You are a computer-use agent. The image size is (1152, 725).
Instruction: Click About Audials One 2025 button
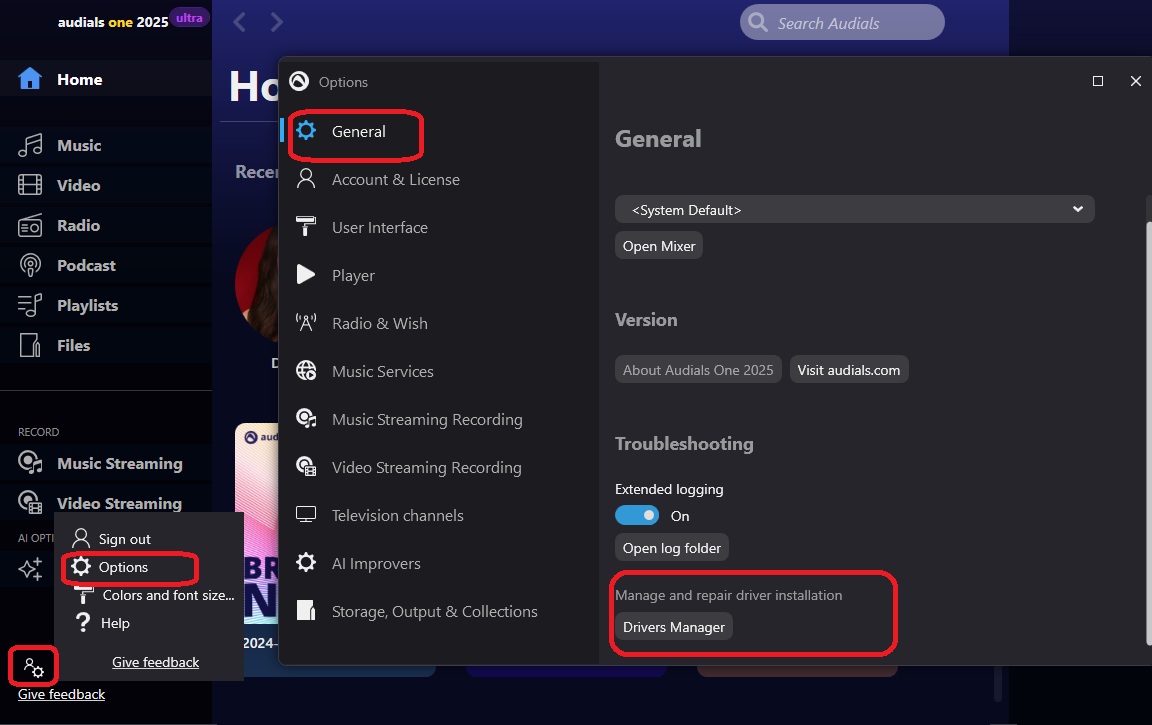pyautogui.click(x=698, y=370)
